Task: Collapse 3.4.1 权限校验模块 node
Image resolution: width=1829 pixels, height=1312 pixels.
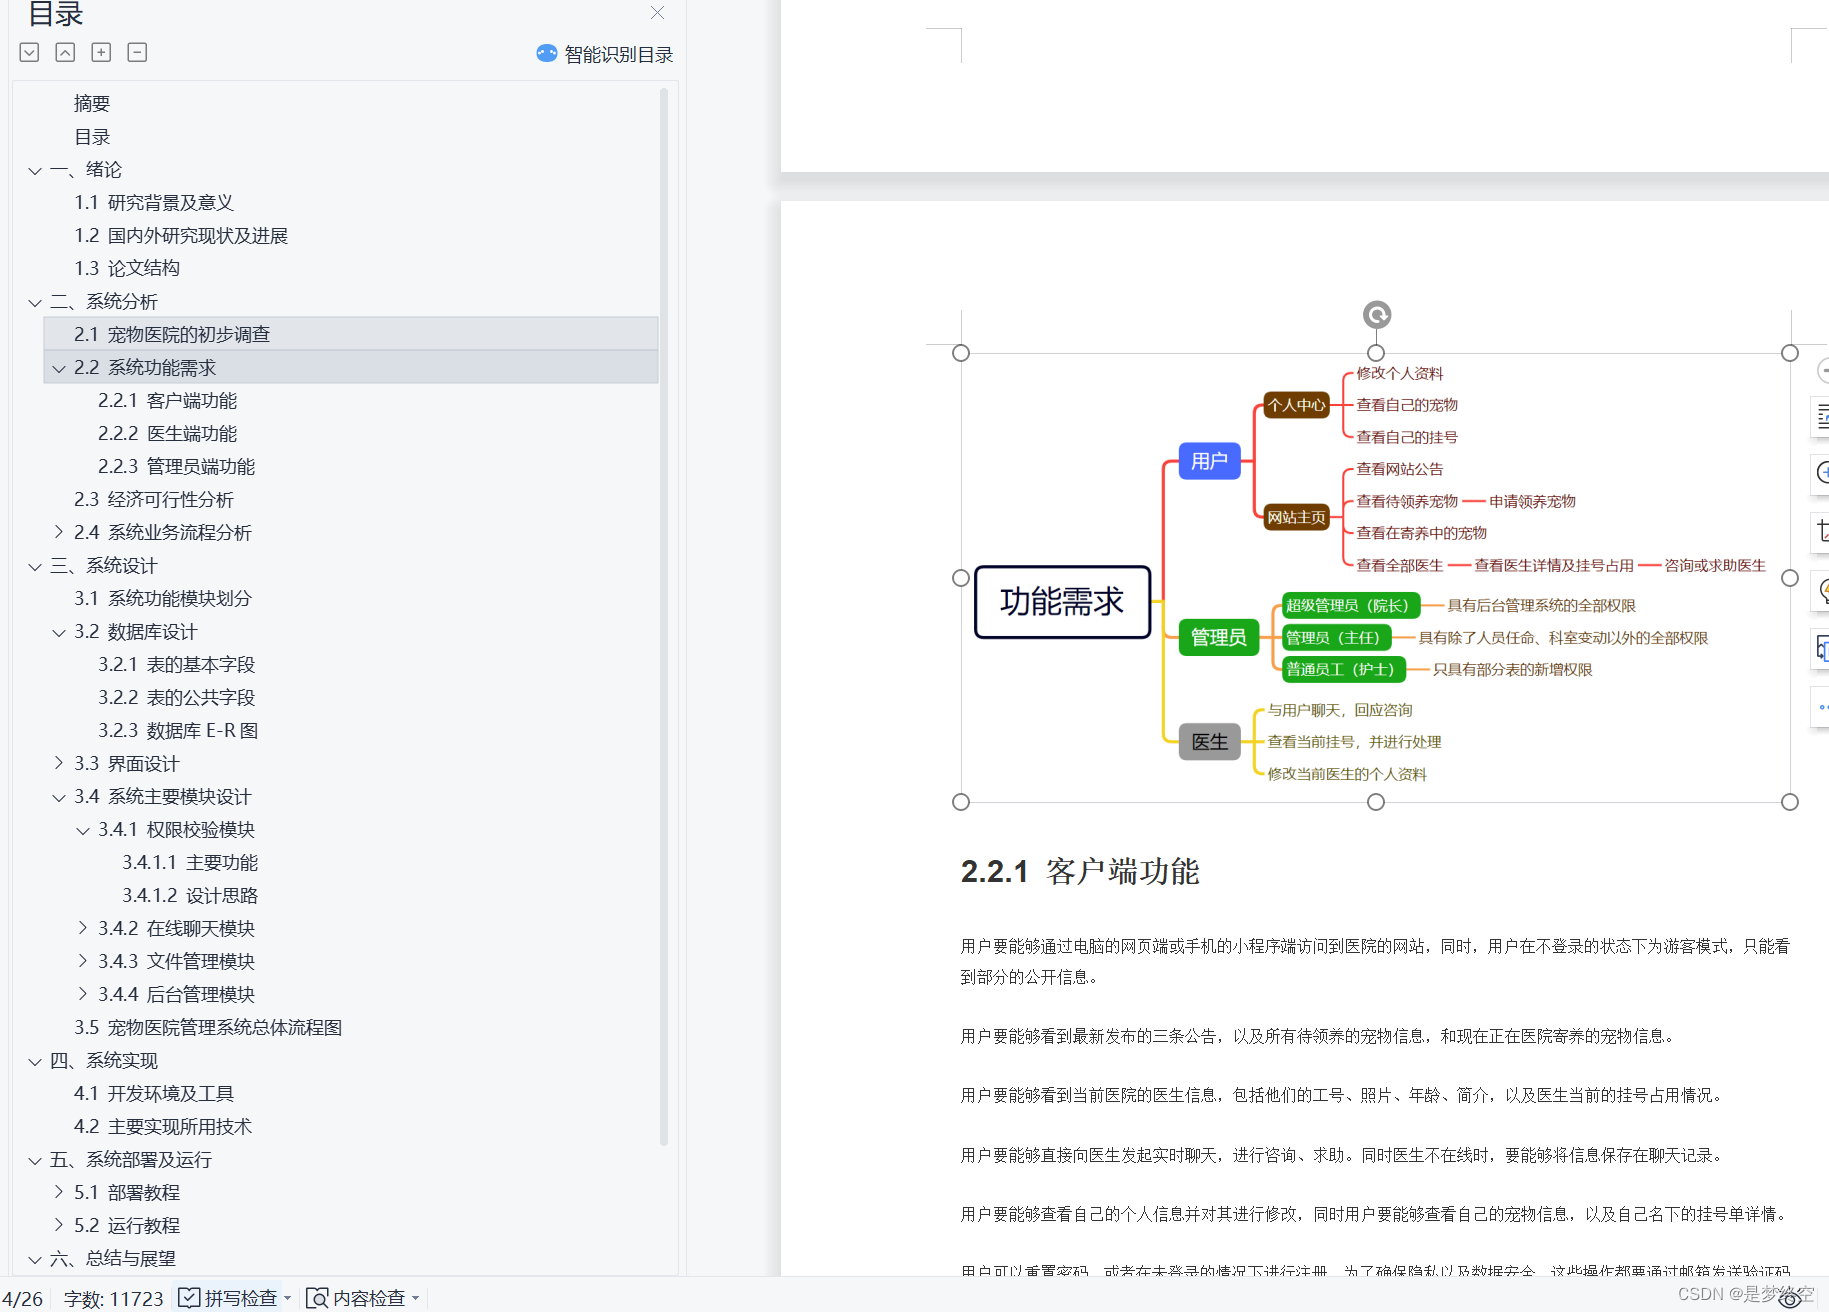Action: (83, 831)
